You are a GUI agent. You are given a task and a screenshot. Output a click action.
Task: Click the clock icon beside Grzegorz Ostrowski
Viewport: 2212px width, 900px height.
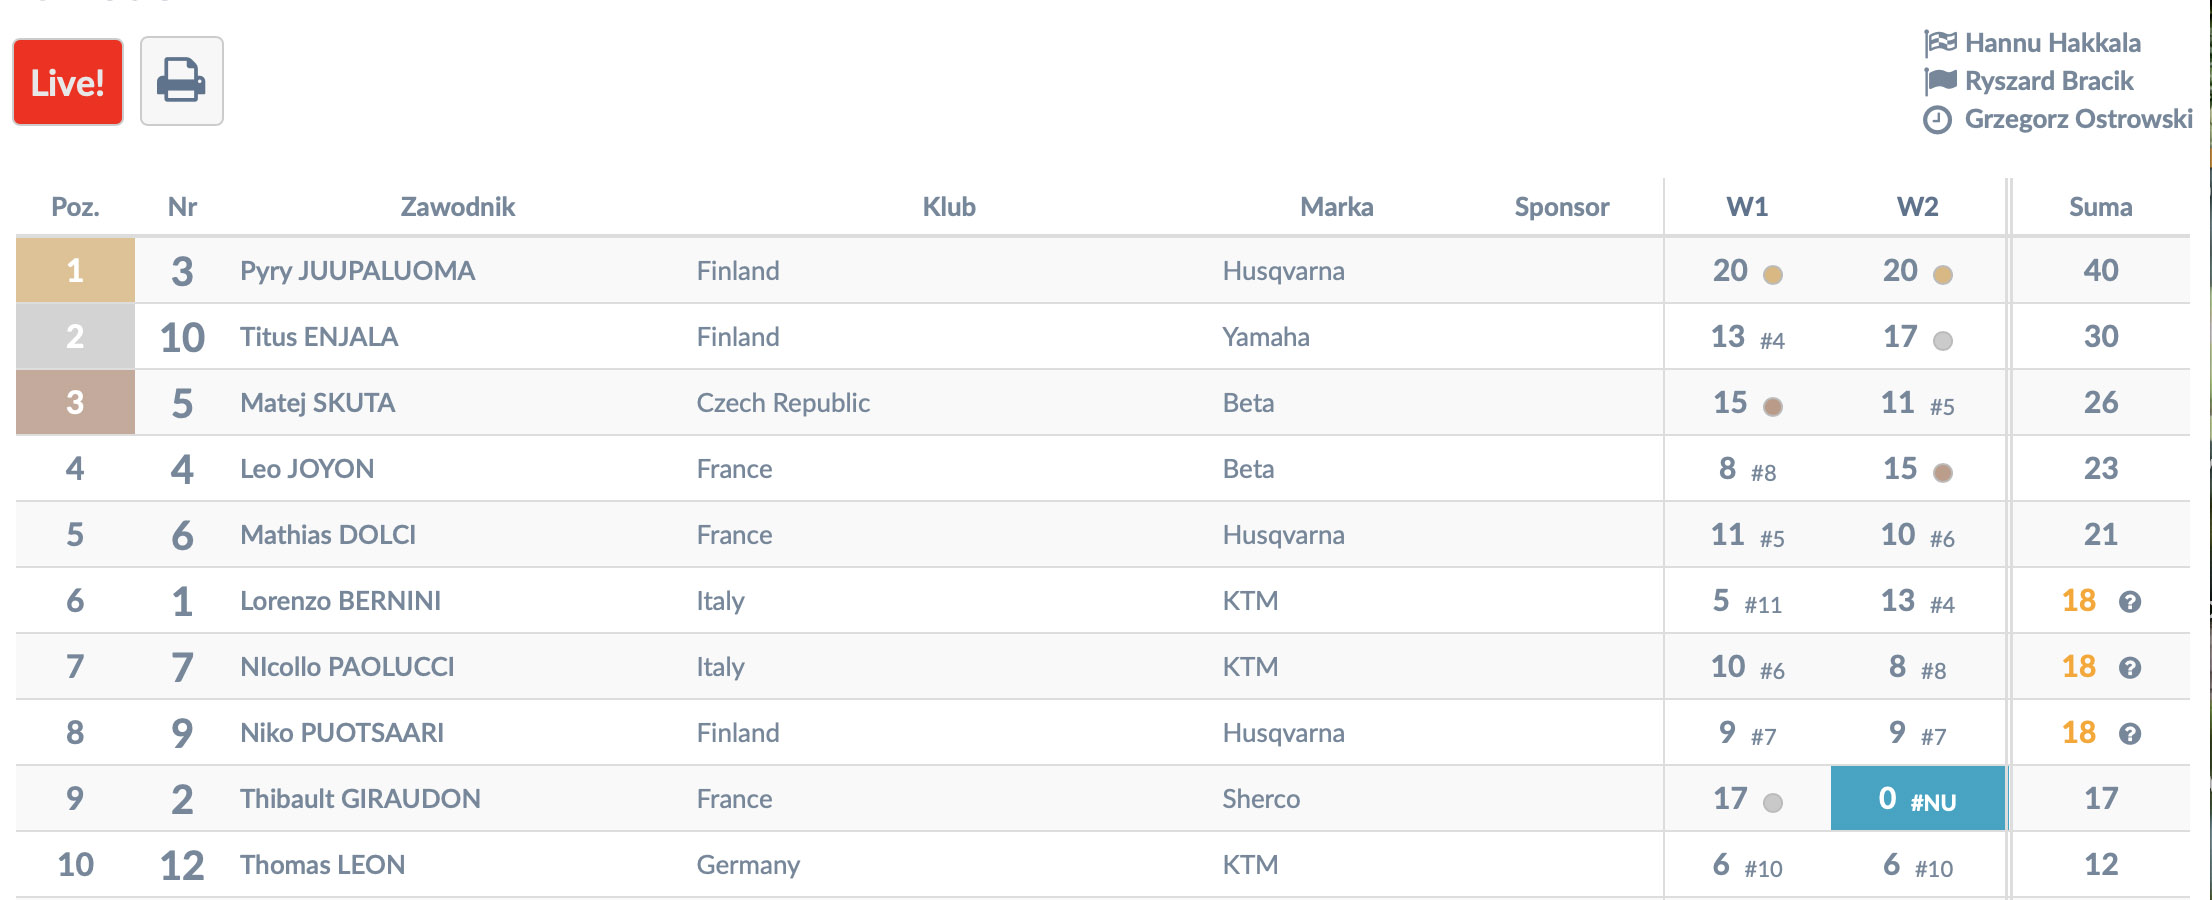[x=1937, y=120]
